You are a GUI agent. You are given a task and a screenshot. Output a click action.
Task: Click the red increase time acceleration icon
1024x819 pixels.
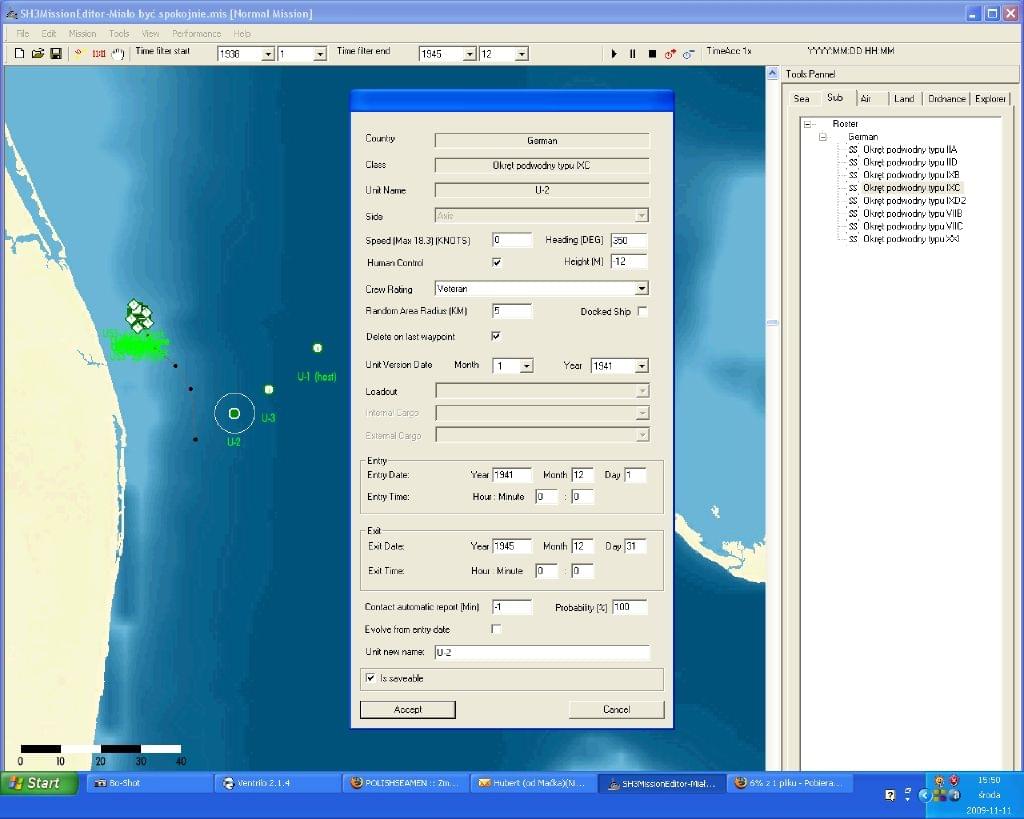670,54
